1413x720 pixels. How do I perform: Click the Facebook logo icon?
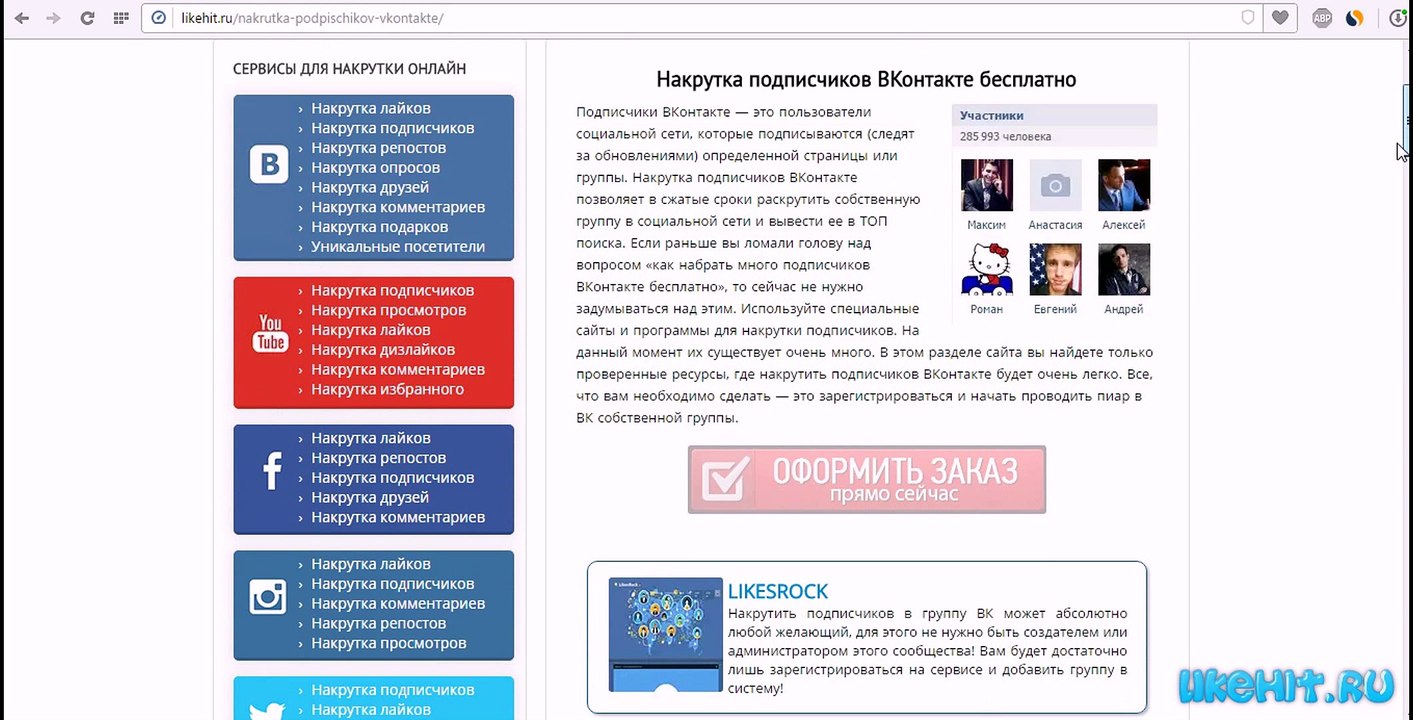271,471
